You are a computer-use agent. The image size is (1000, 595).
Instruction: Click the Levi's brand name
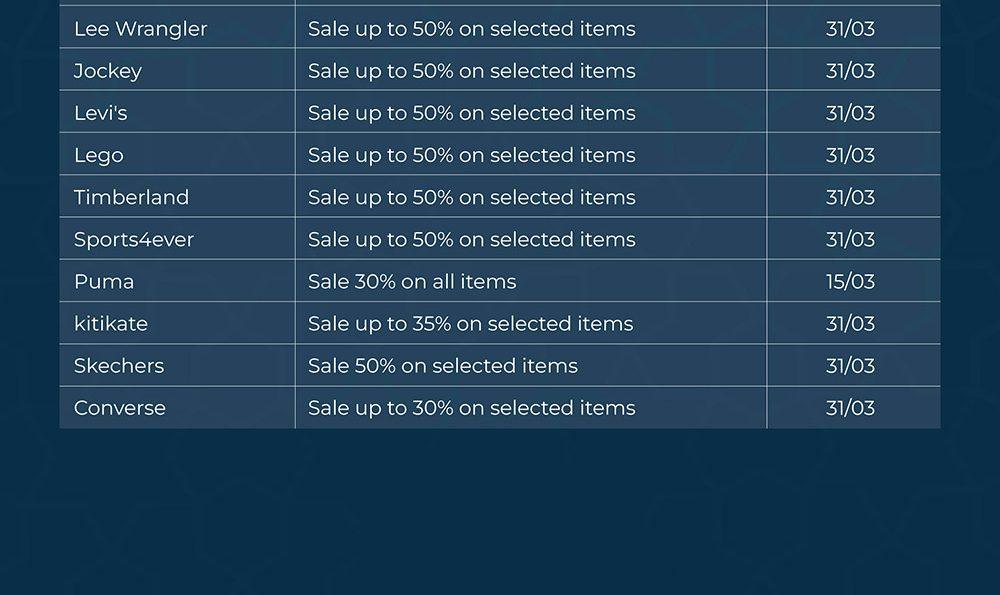[x=101, y=113]
